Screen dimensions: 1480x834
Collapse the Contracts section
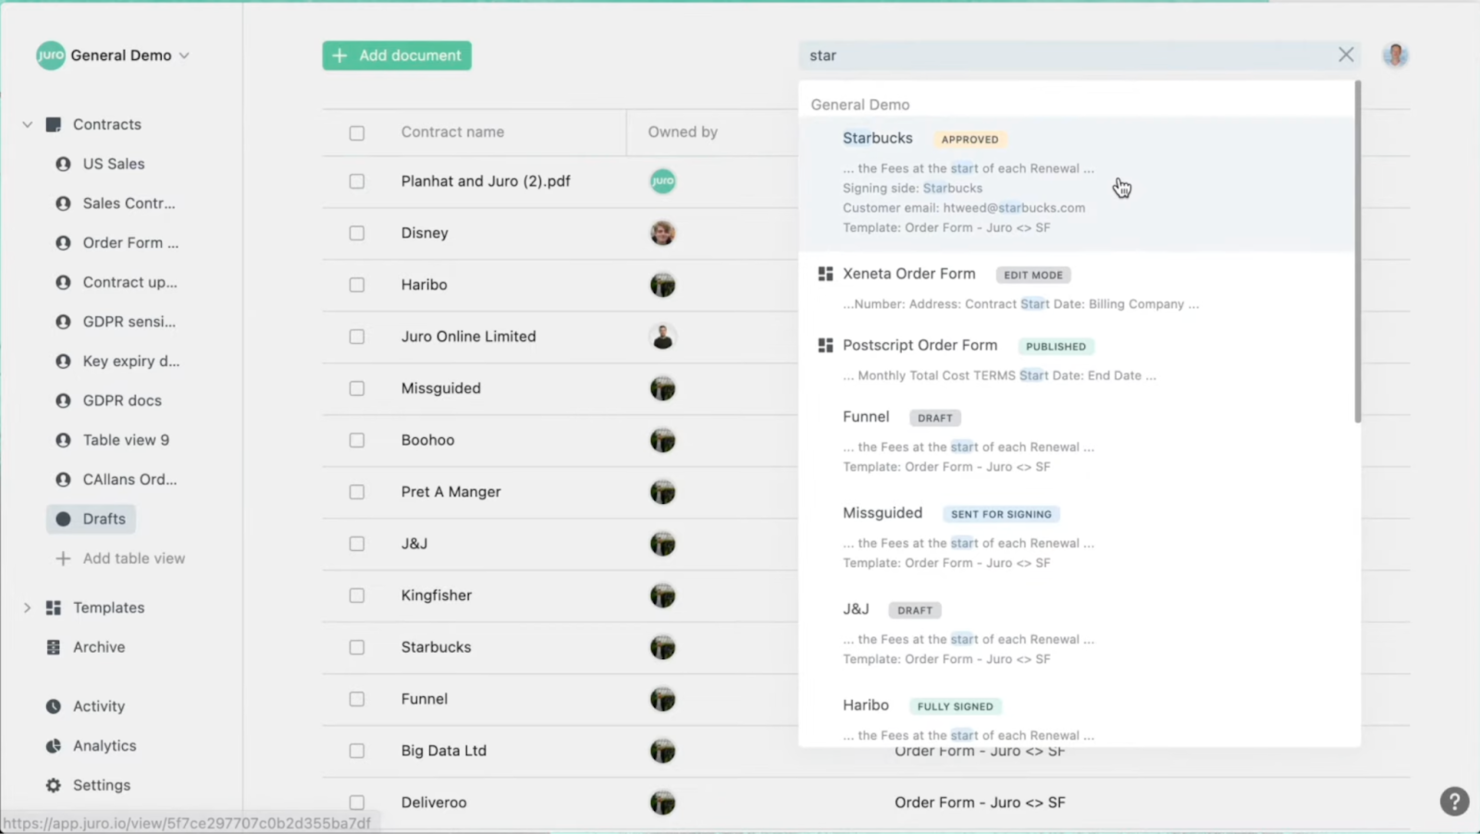[27, 124]
